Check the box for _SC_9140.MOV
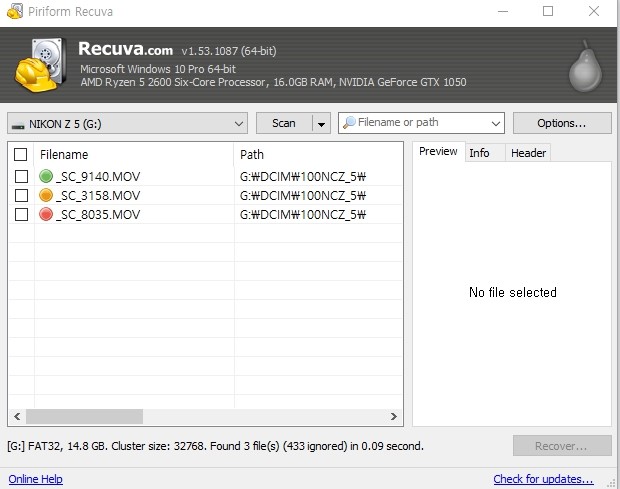 click(x=21, y=176)
